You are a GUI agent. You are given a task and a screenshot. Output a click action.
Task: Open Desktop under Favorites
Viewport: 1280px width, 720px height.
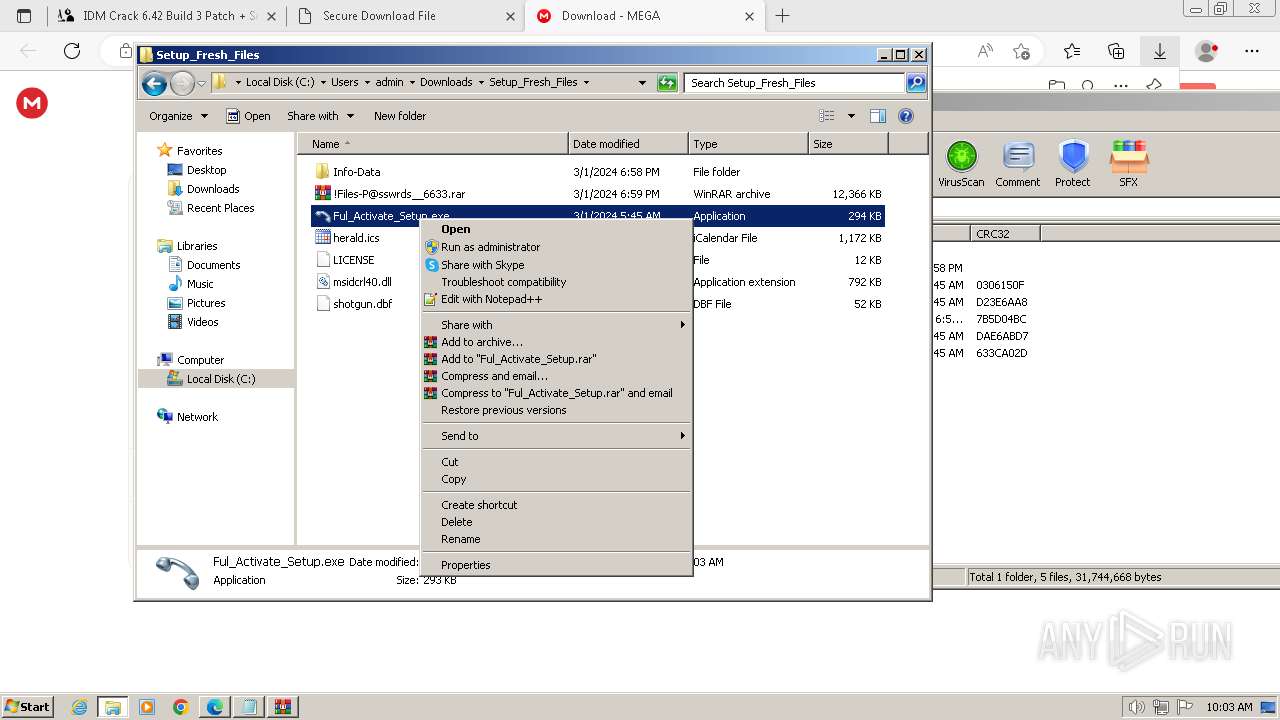(206, 170)
